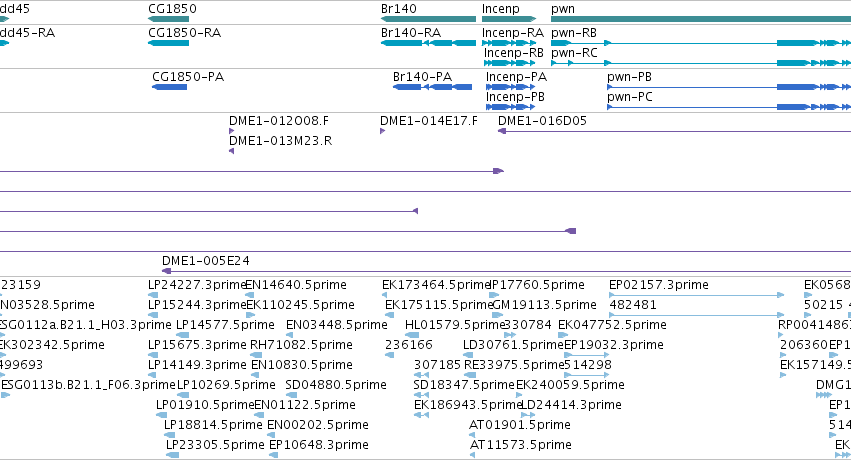
Task: Click EST EP10648.3prime
Action: [319, 445]
